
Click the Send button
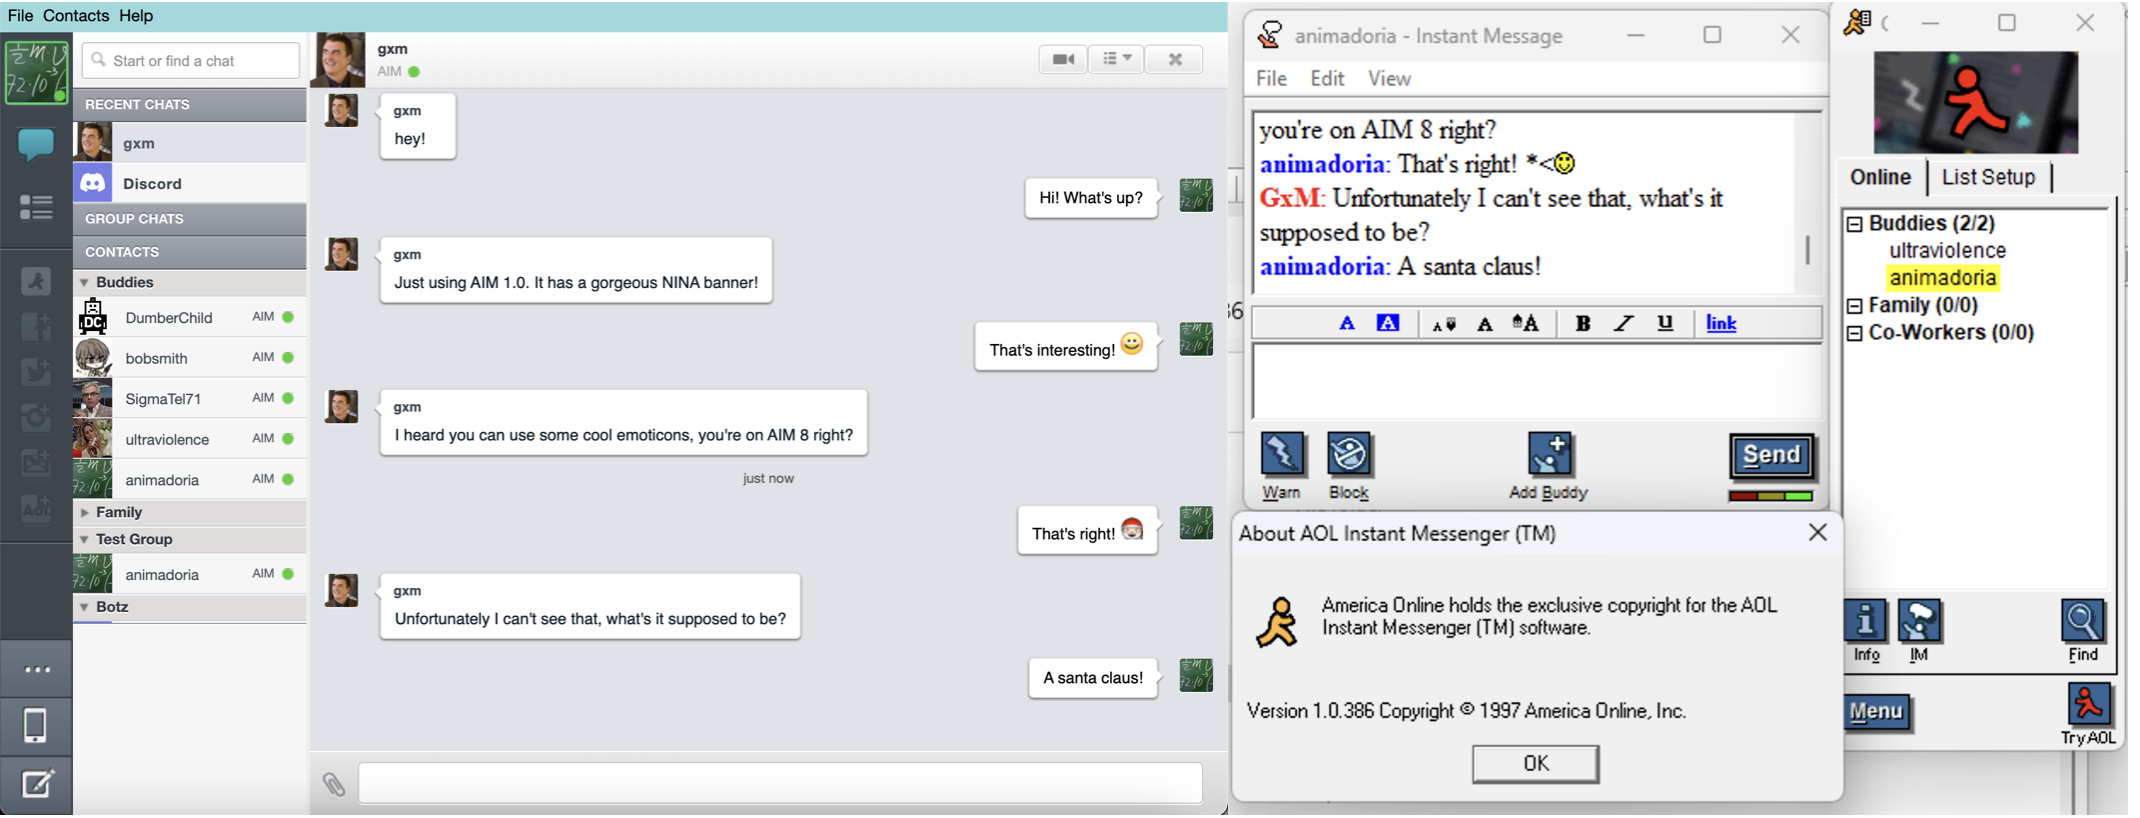click(1772, 455)
